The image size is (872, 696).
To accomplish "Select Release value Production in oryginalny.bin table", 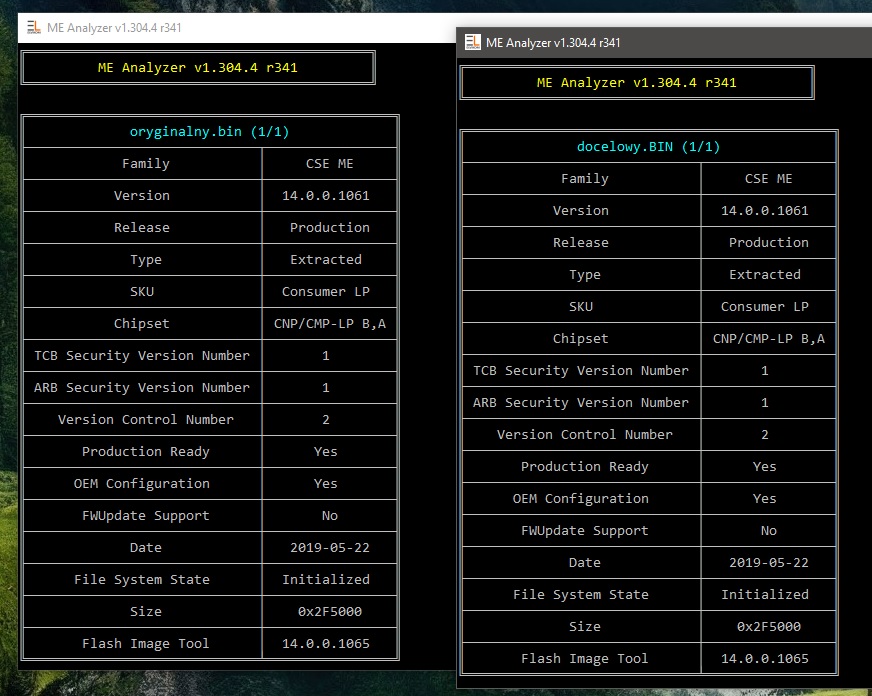I will 329,227.
